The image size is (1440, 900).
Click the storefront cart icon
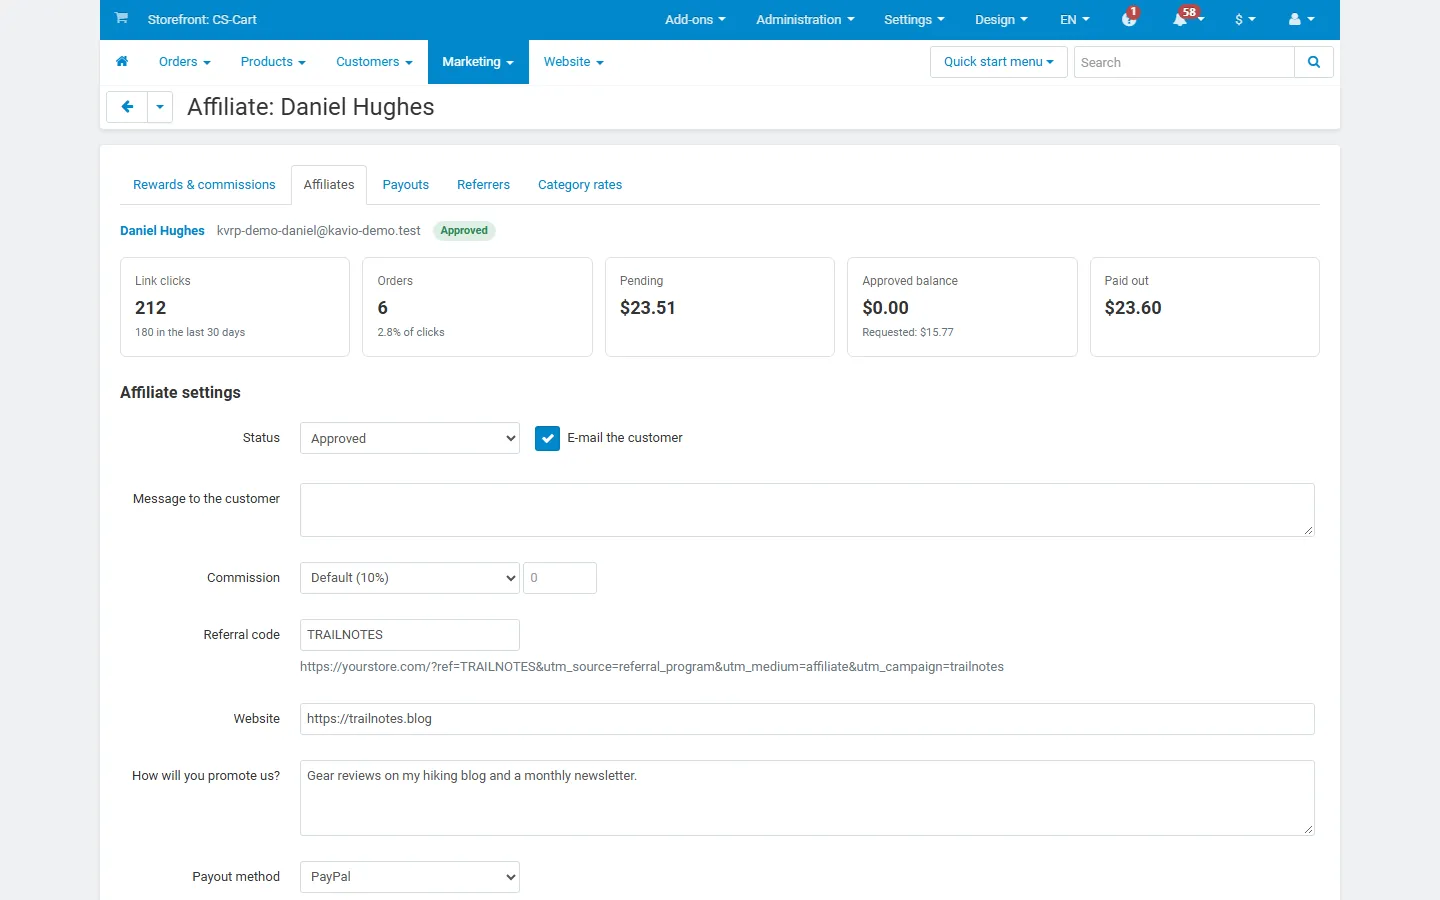tap(121, 18)
